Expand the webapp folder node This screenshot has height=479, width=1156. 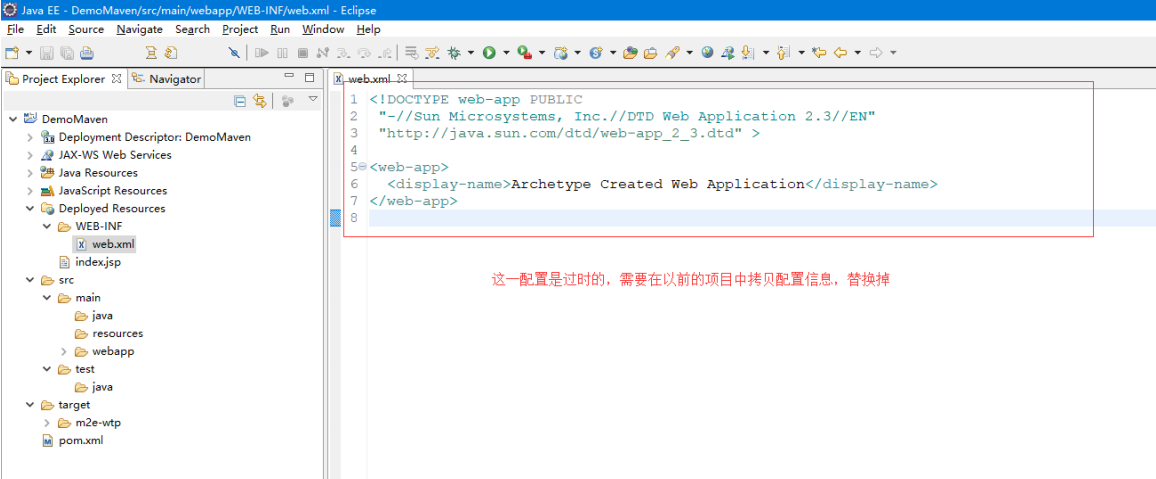click(x=63, y=352)
